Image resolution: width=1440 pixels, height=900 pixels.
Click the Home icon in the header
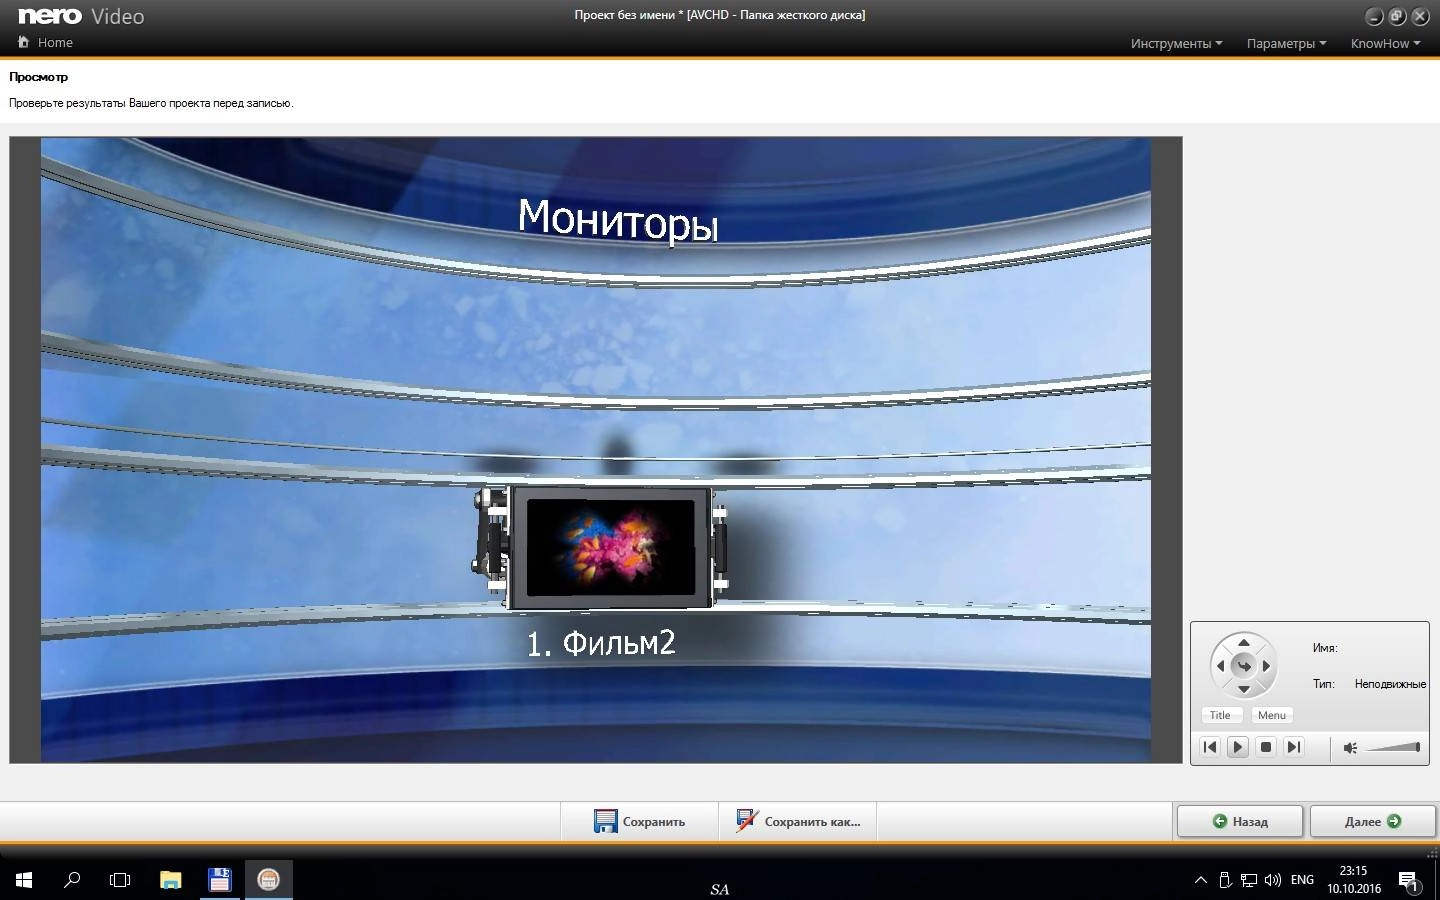coord(23,43)
